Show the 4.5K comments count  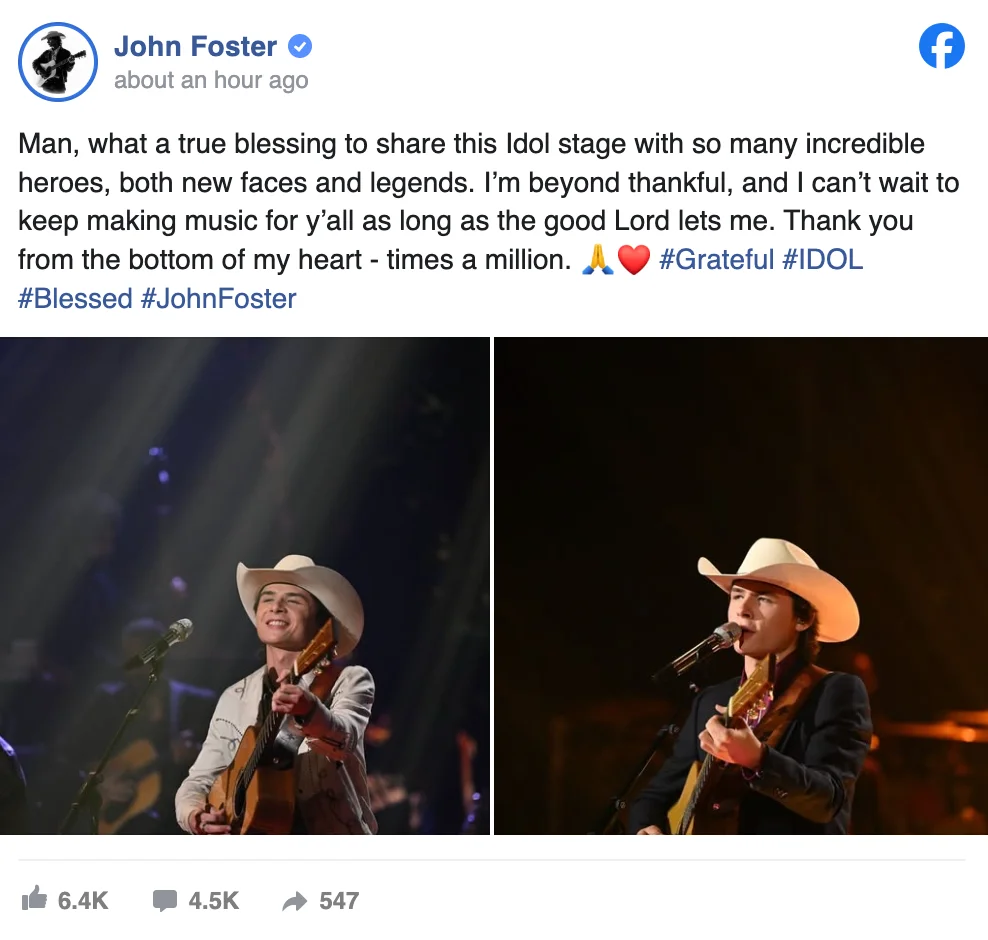tap(213, 900)
